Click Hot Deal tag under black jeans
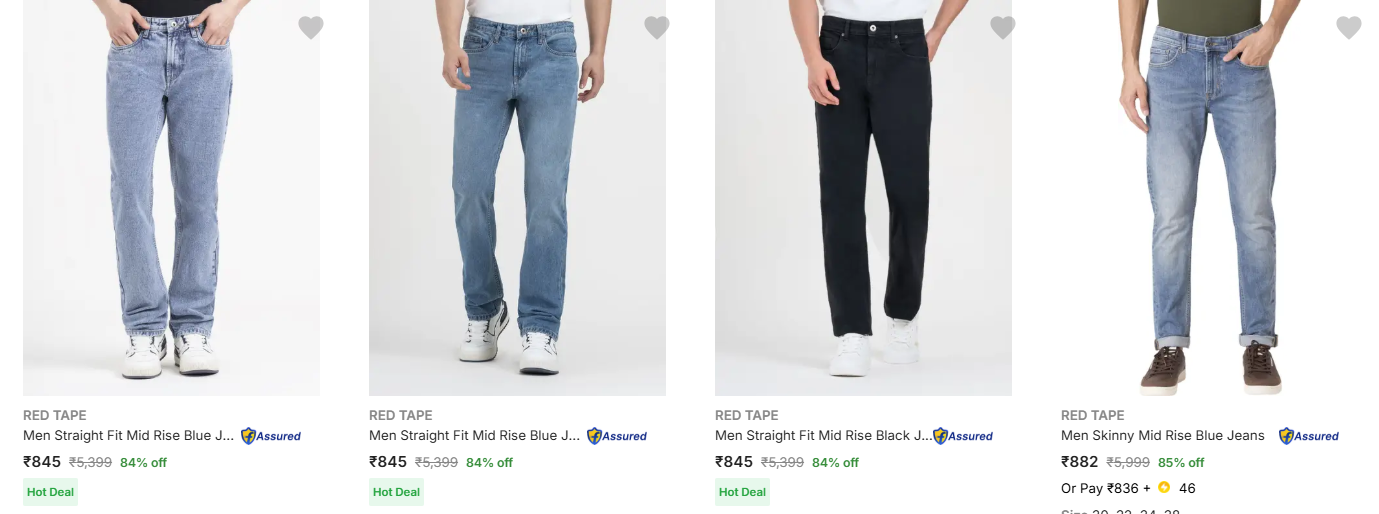Image resolution: width=1379 pixels, height=514 pixels. pyautogui.click(x=742, y=492)
